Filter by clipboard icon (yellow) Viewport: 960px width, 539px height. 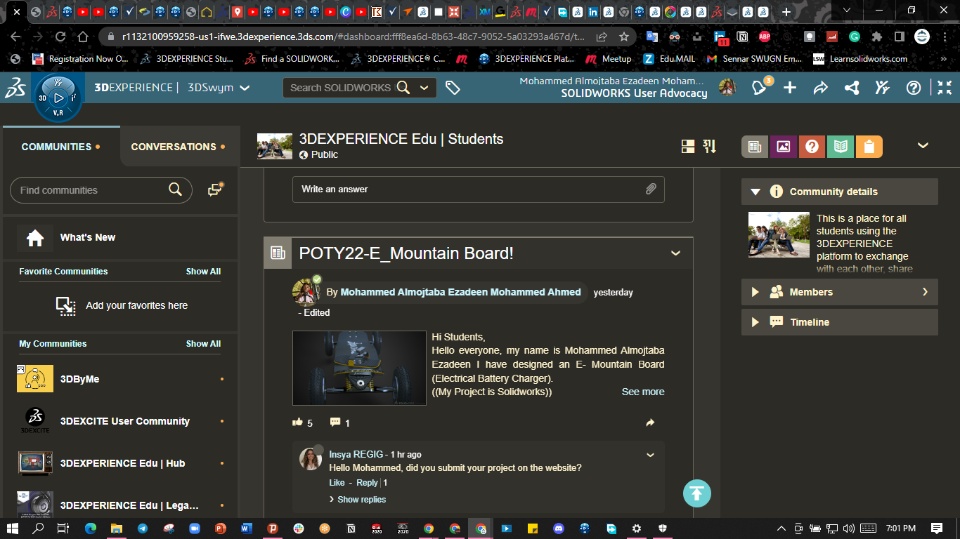(x=869, y=146)
